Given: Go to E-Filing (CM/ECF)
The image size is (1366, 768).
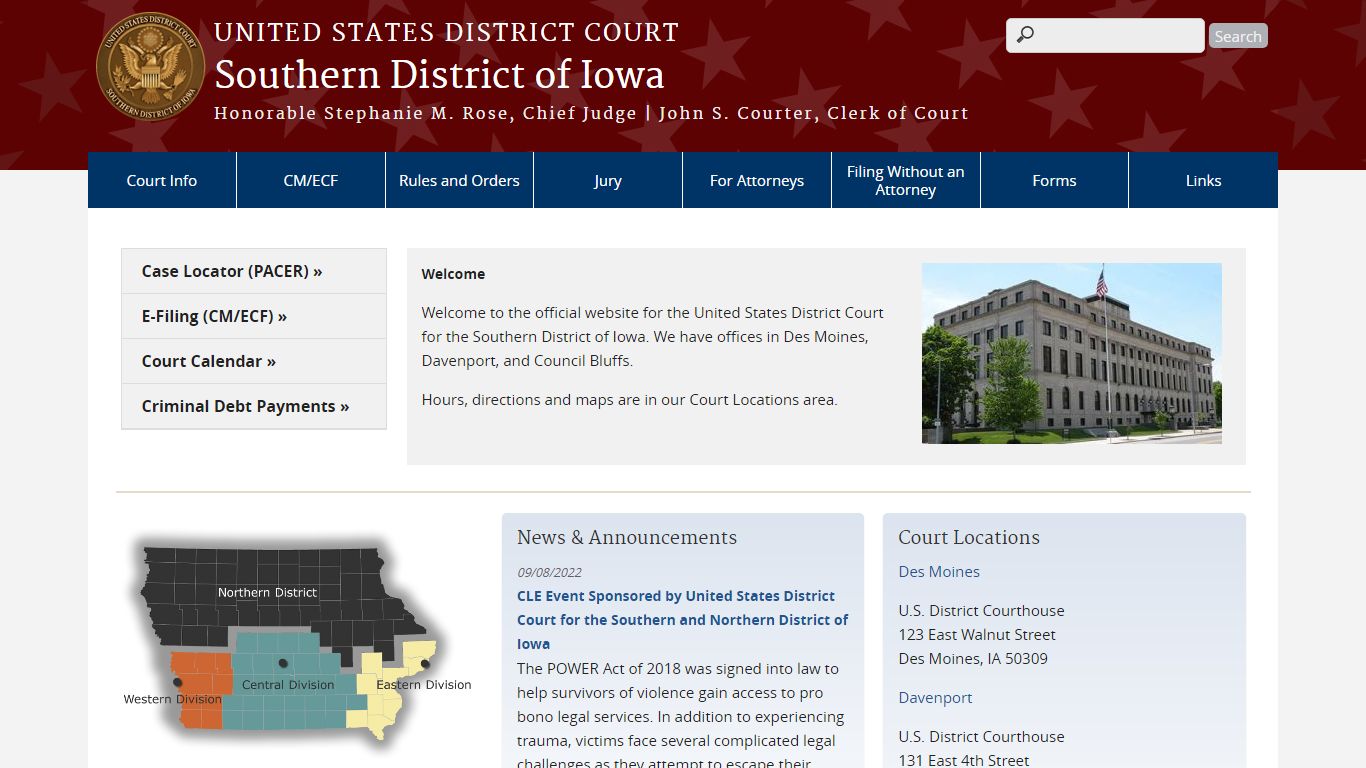Looking at the screenshot, I should [x=254, y=316].
